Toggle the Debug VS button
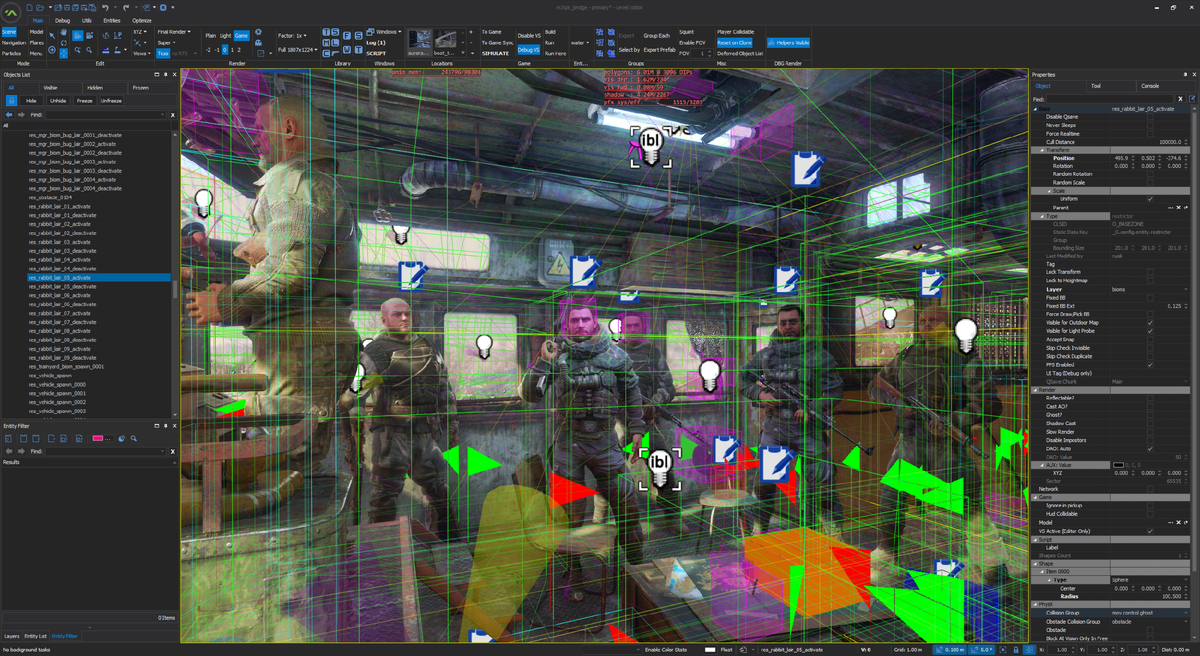The width and height of the screenshot is (1200, 656). [x=528, y=50]
